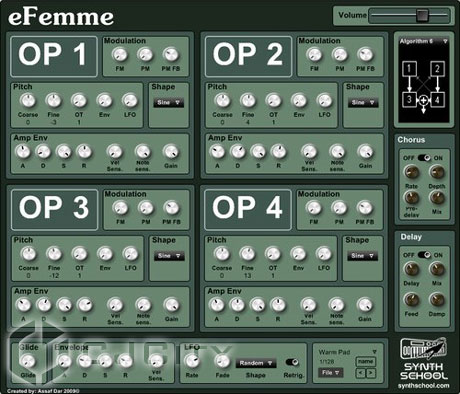Open OP 1 Shape Sine dropdown
Image resolution: width=460 pixels, height=394 pixels.
[169, 103]
